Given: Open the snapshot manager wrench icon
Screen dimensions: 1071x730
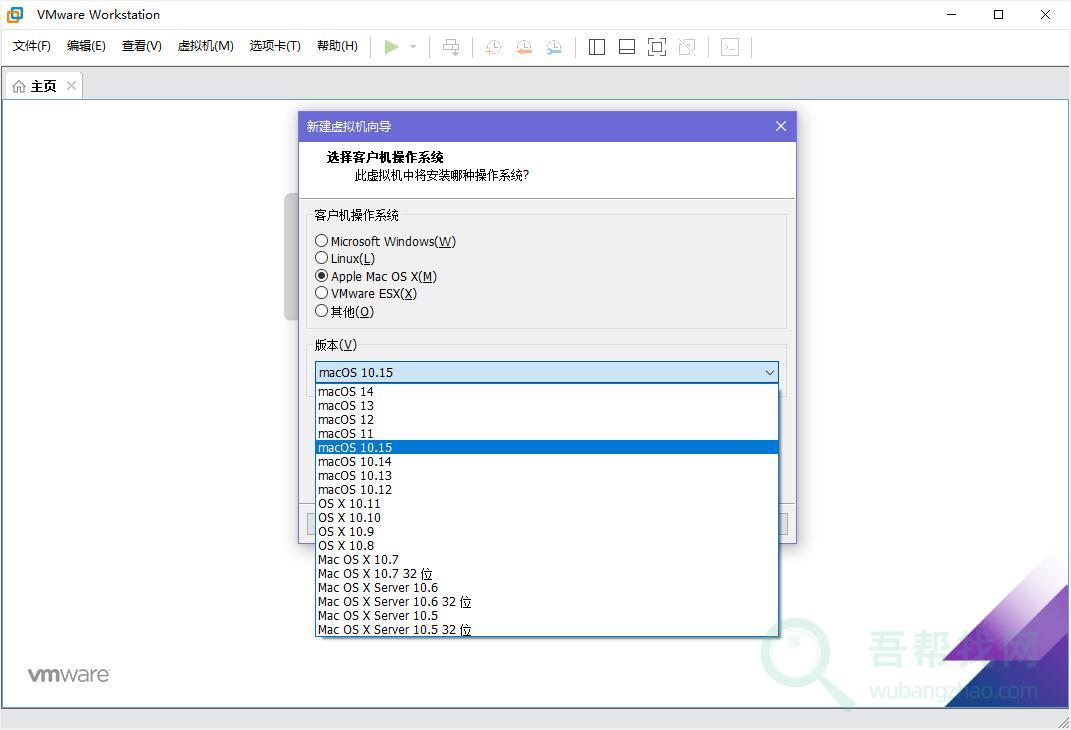Looking at the screenshot, I should coord(554,47).
